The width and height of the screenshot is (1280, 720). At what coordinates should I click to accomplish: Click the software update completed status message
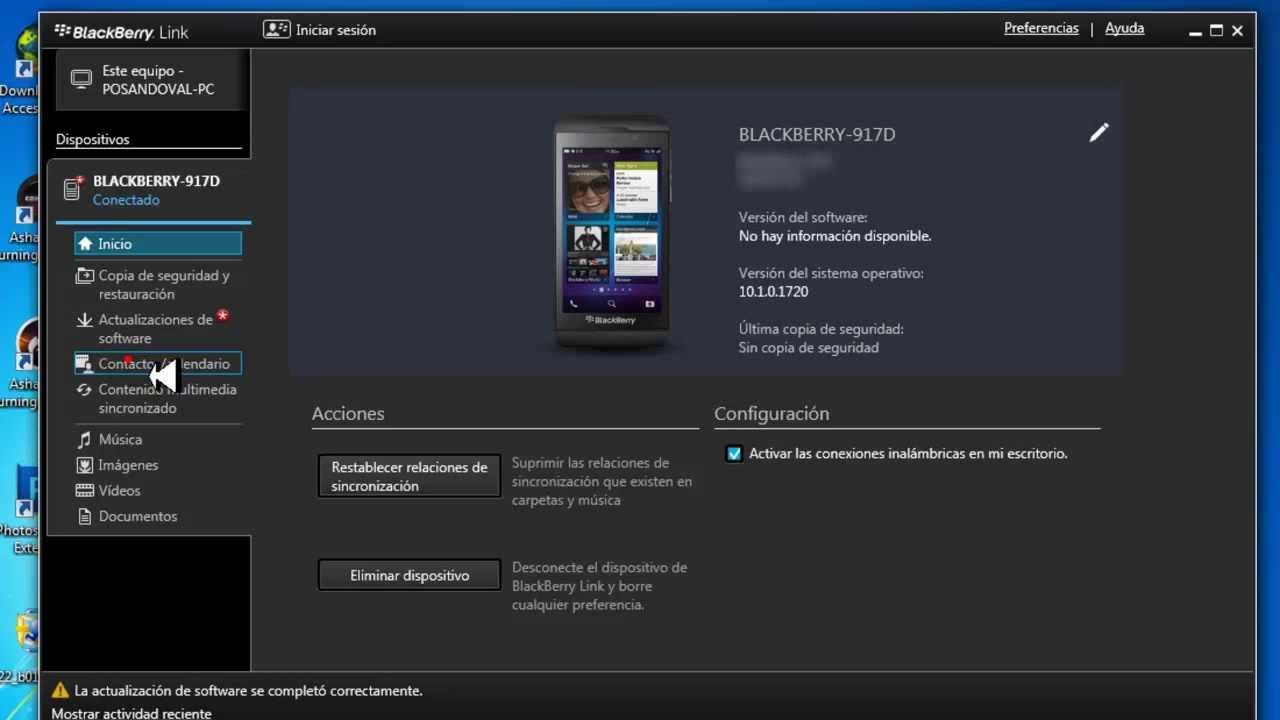pos(248,691)
